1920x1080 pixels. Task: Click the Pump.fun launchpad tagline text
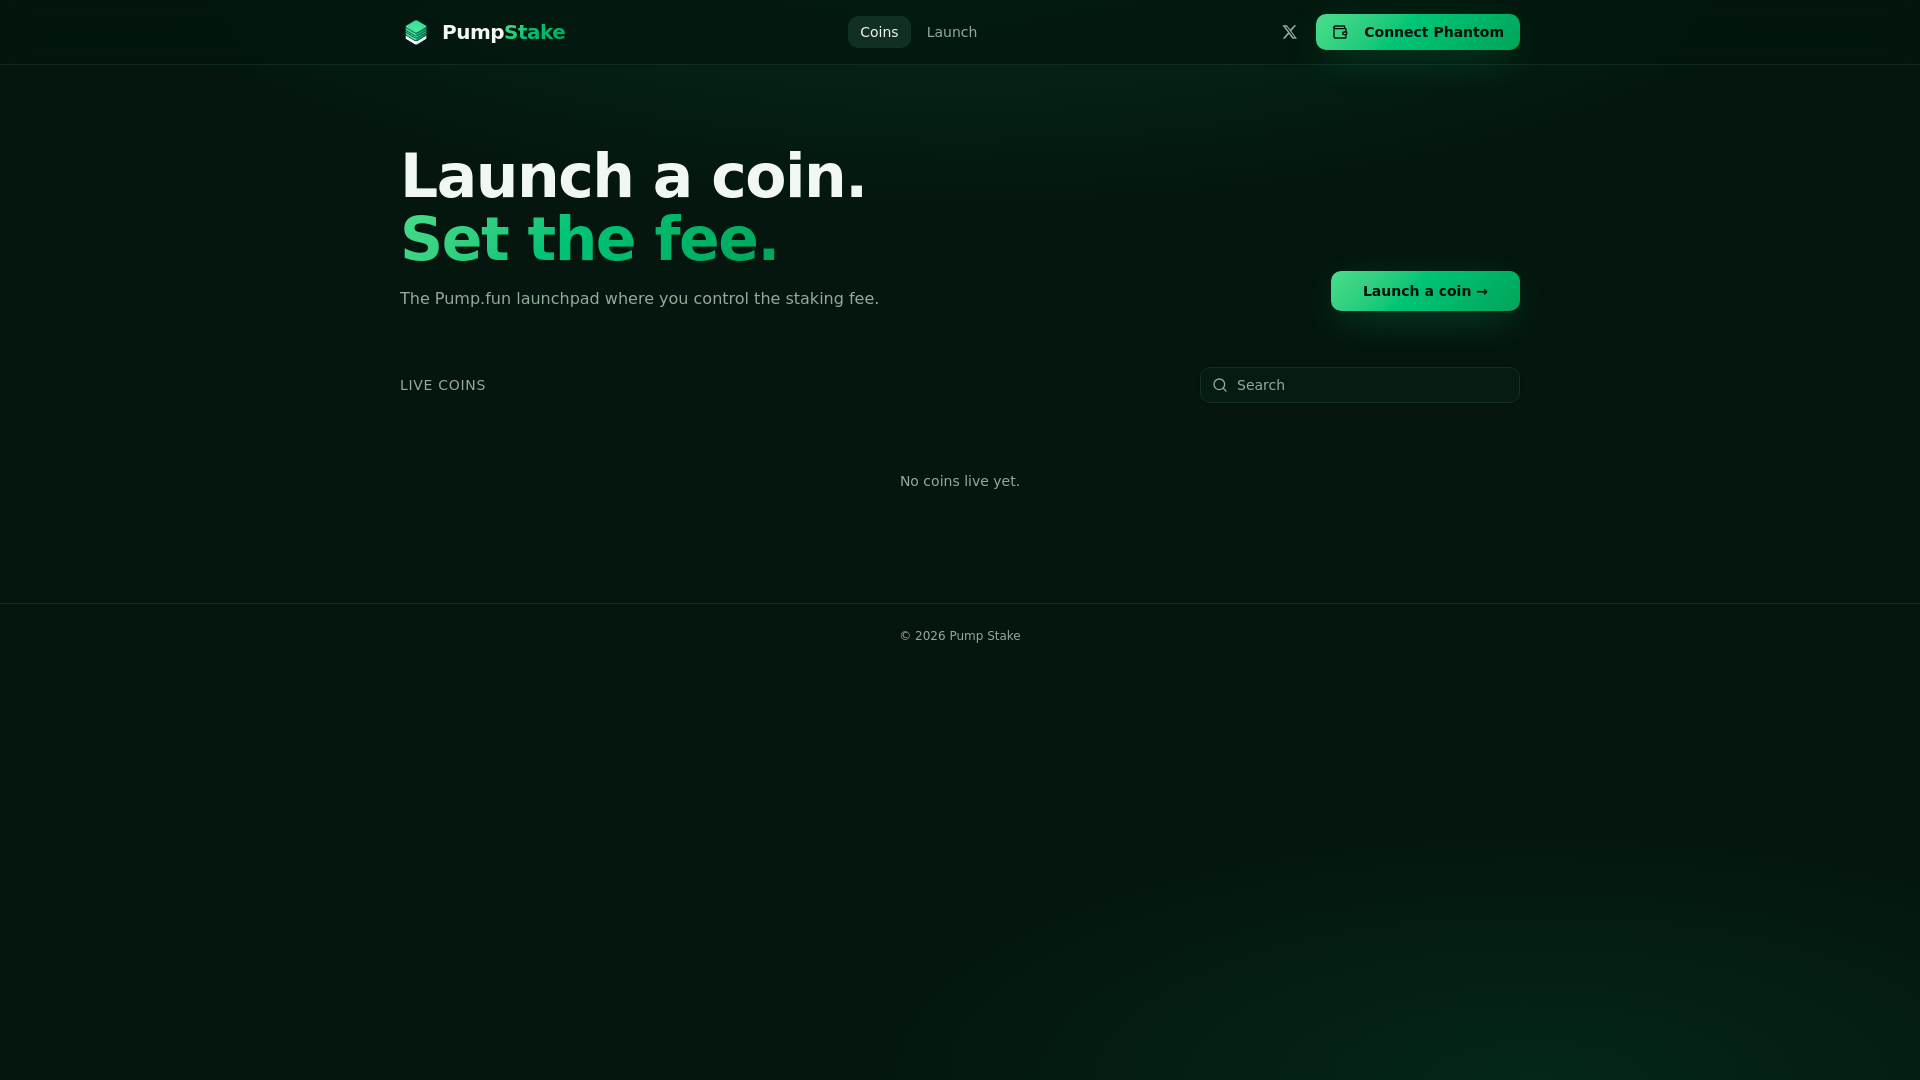[x=639, y=299]
